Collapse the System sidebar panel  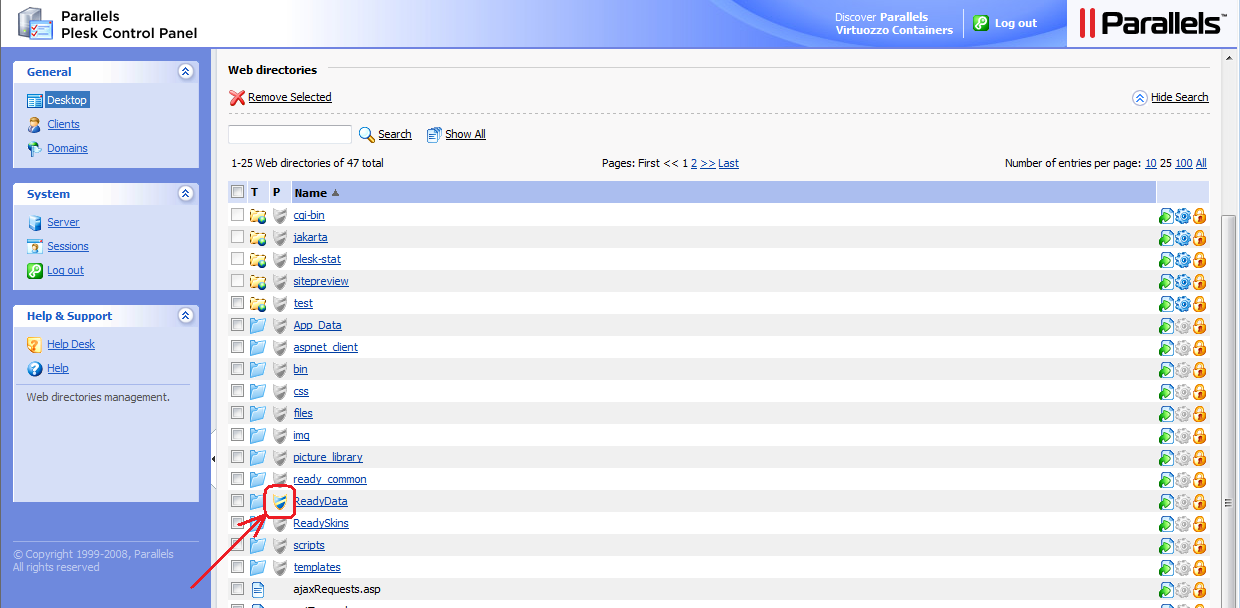185,194
